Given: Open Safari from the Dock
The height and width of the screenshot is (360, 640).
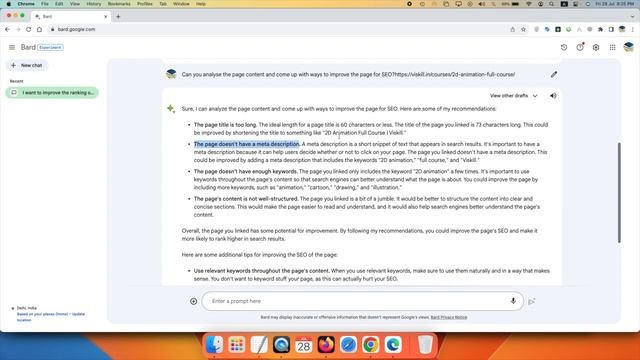Looking at the screenshot, I should [x=348, y=344].
